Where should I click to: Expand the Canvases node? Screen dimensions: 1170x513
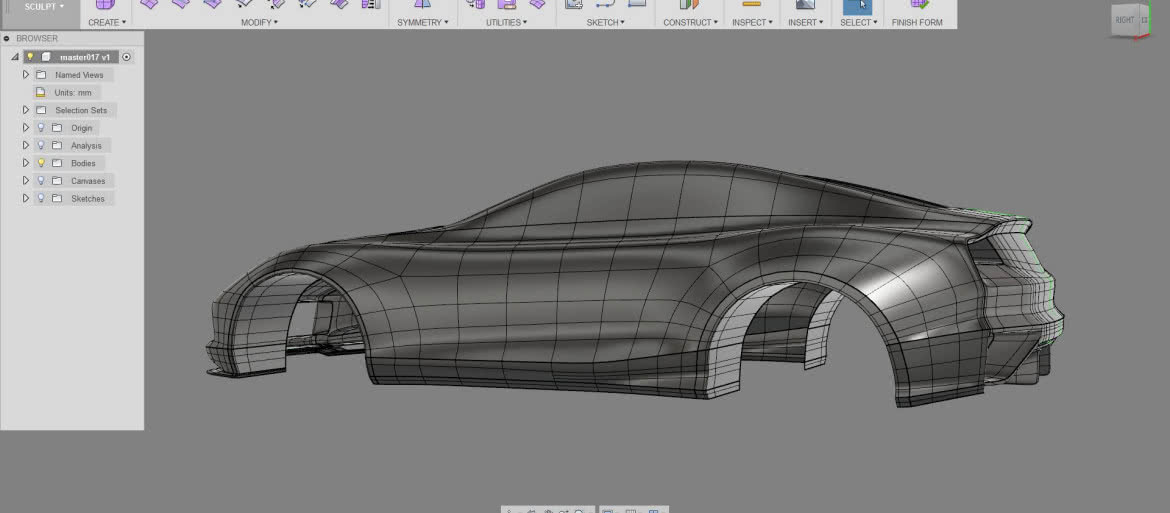25,180
